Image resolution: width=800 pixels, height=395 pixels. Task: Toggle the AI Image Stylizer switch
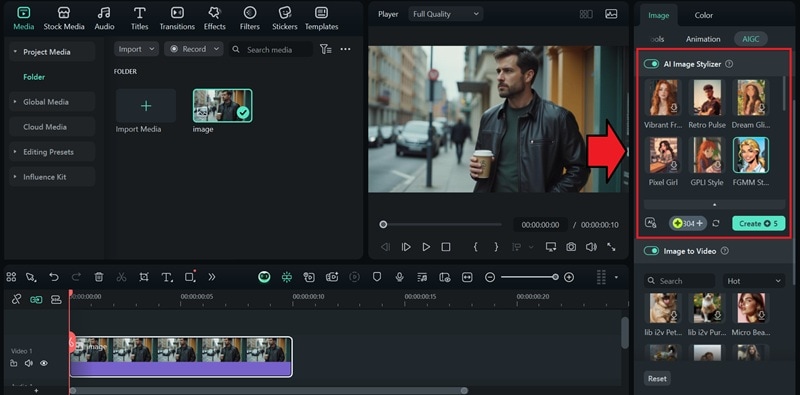(x=651, y=64)
